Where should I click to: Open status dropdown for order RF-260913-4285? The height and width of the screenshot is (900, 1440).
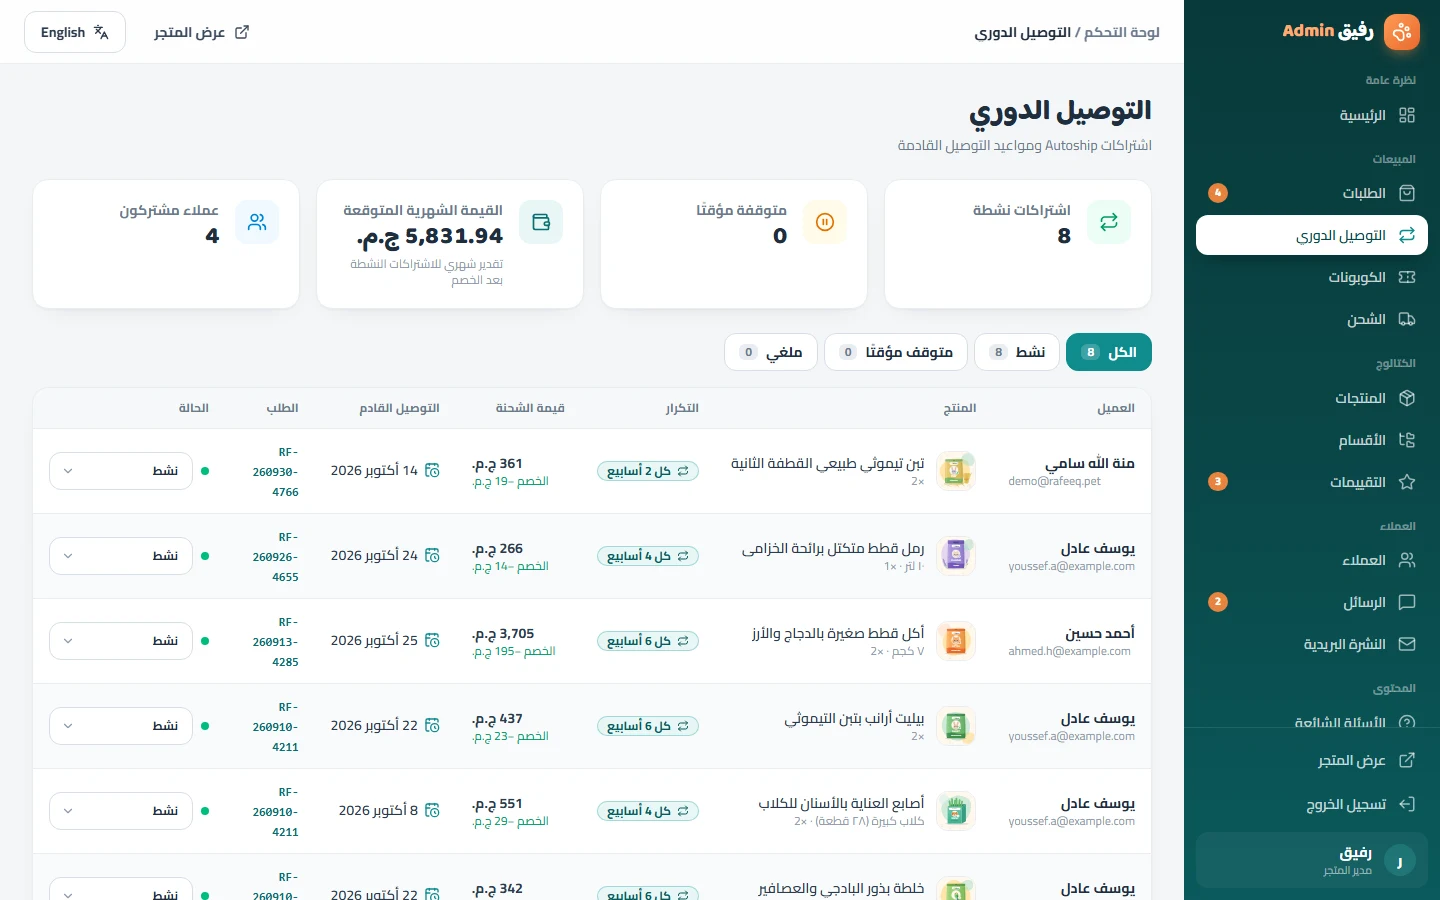point(121,641)
